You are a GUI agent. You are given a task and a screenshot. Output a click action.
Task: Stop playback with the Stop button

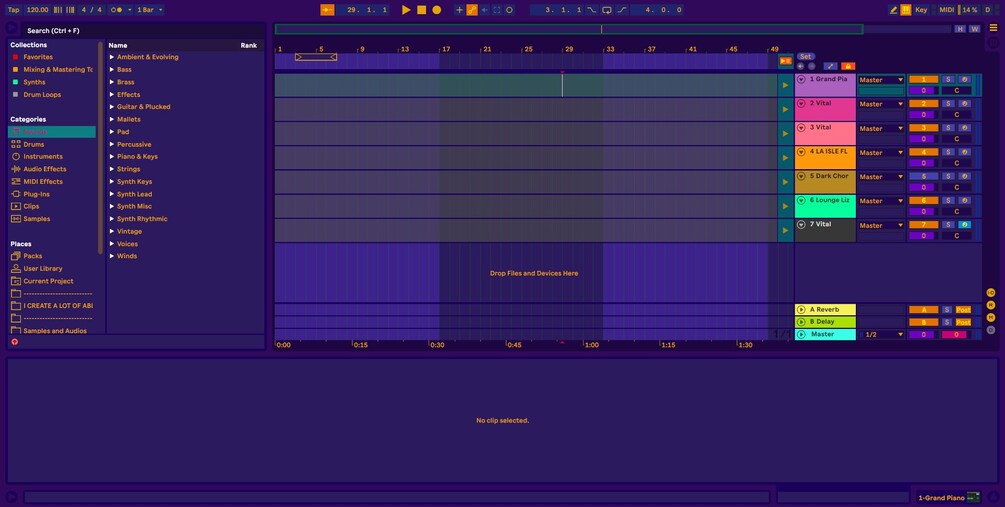(x=421, y=10)
